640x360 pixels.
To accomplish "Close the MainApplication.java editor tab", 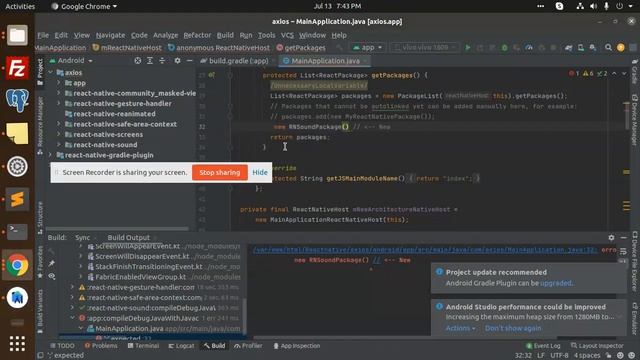I will (x=365, y=61).
